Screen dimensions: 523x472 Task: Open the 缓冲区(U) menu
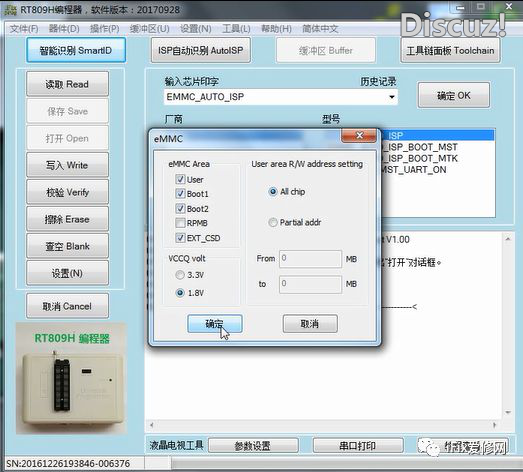149,29
